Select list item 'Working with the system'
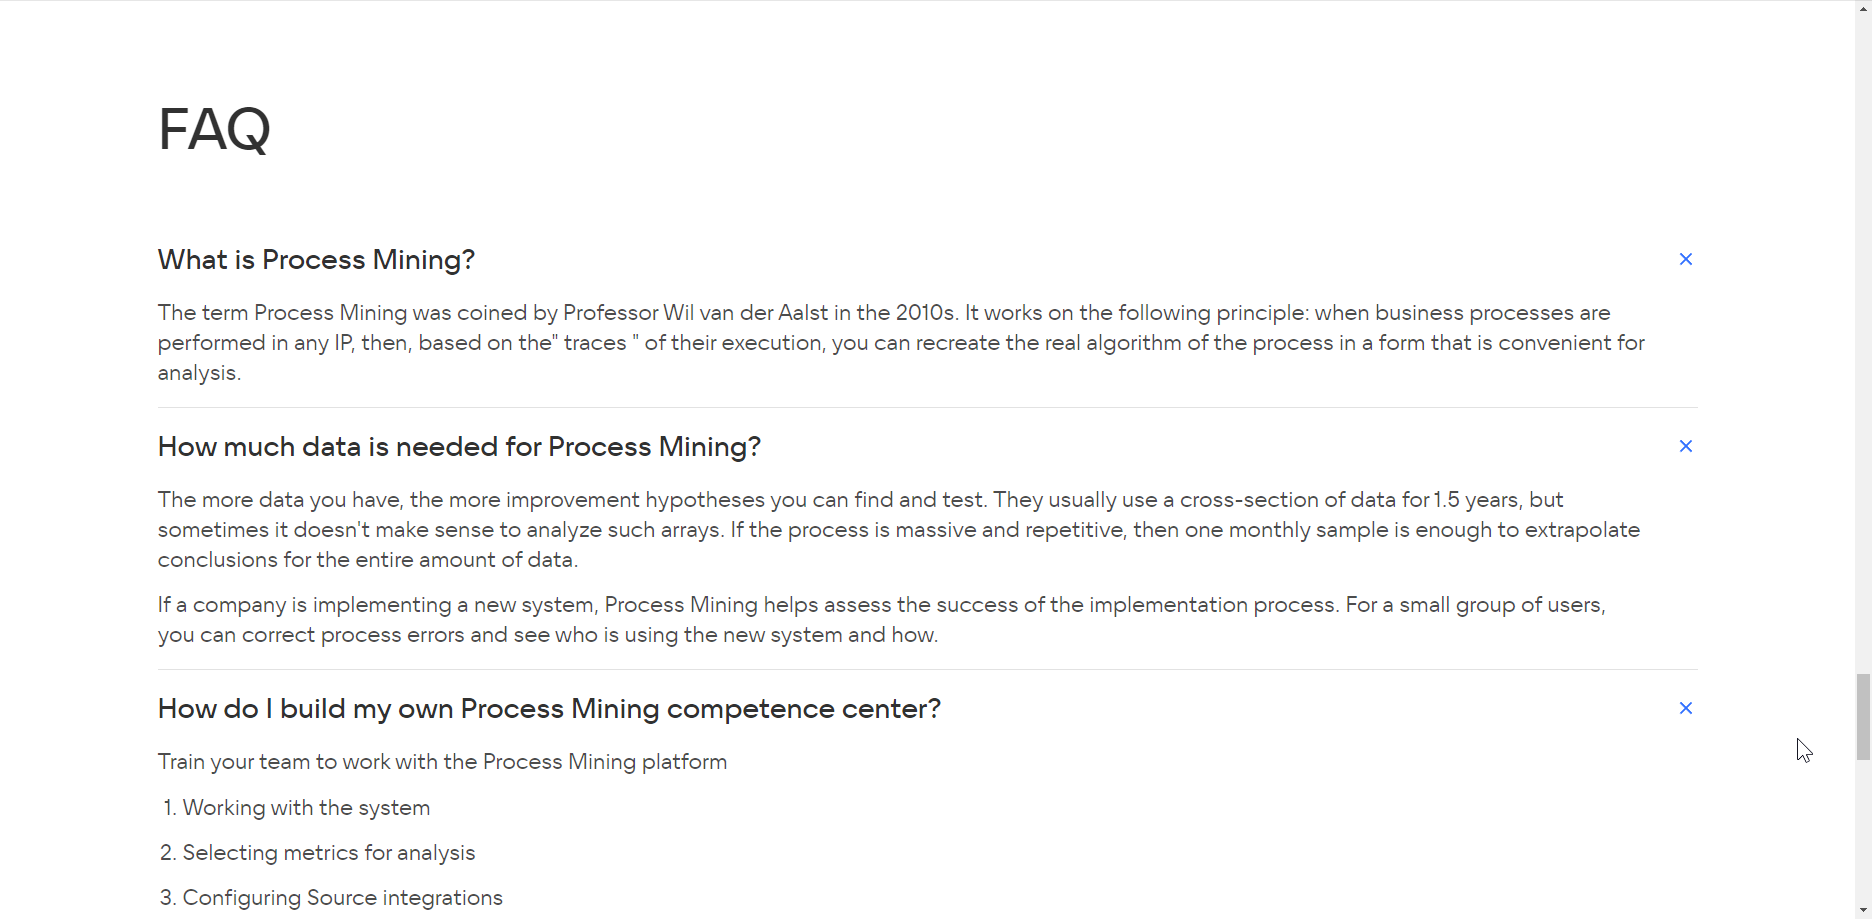 pos(306,808)
